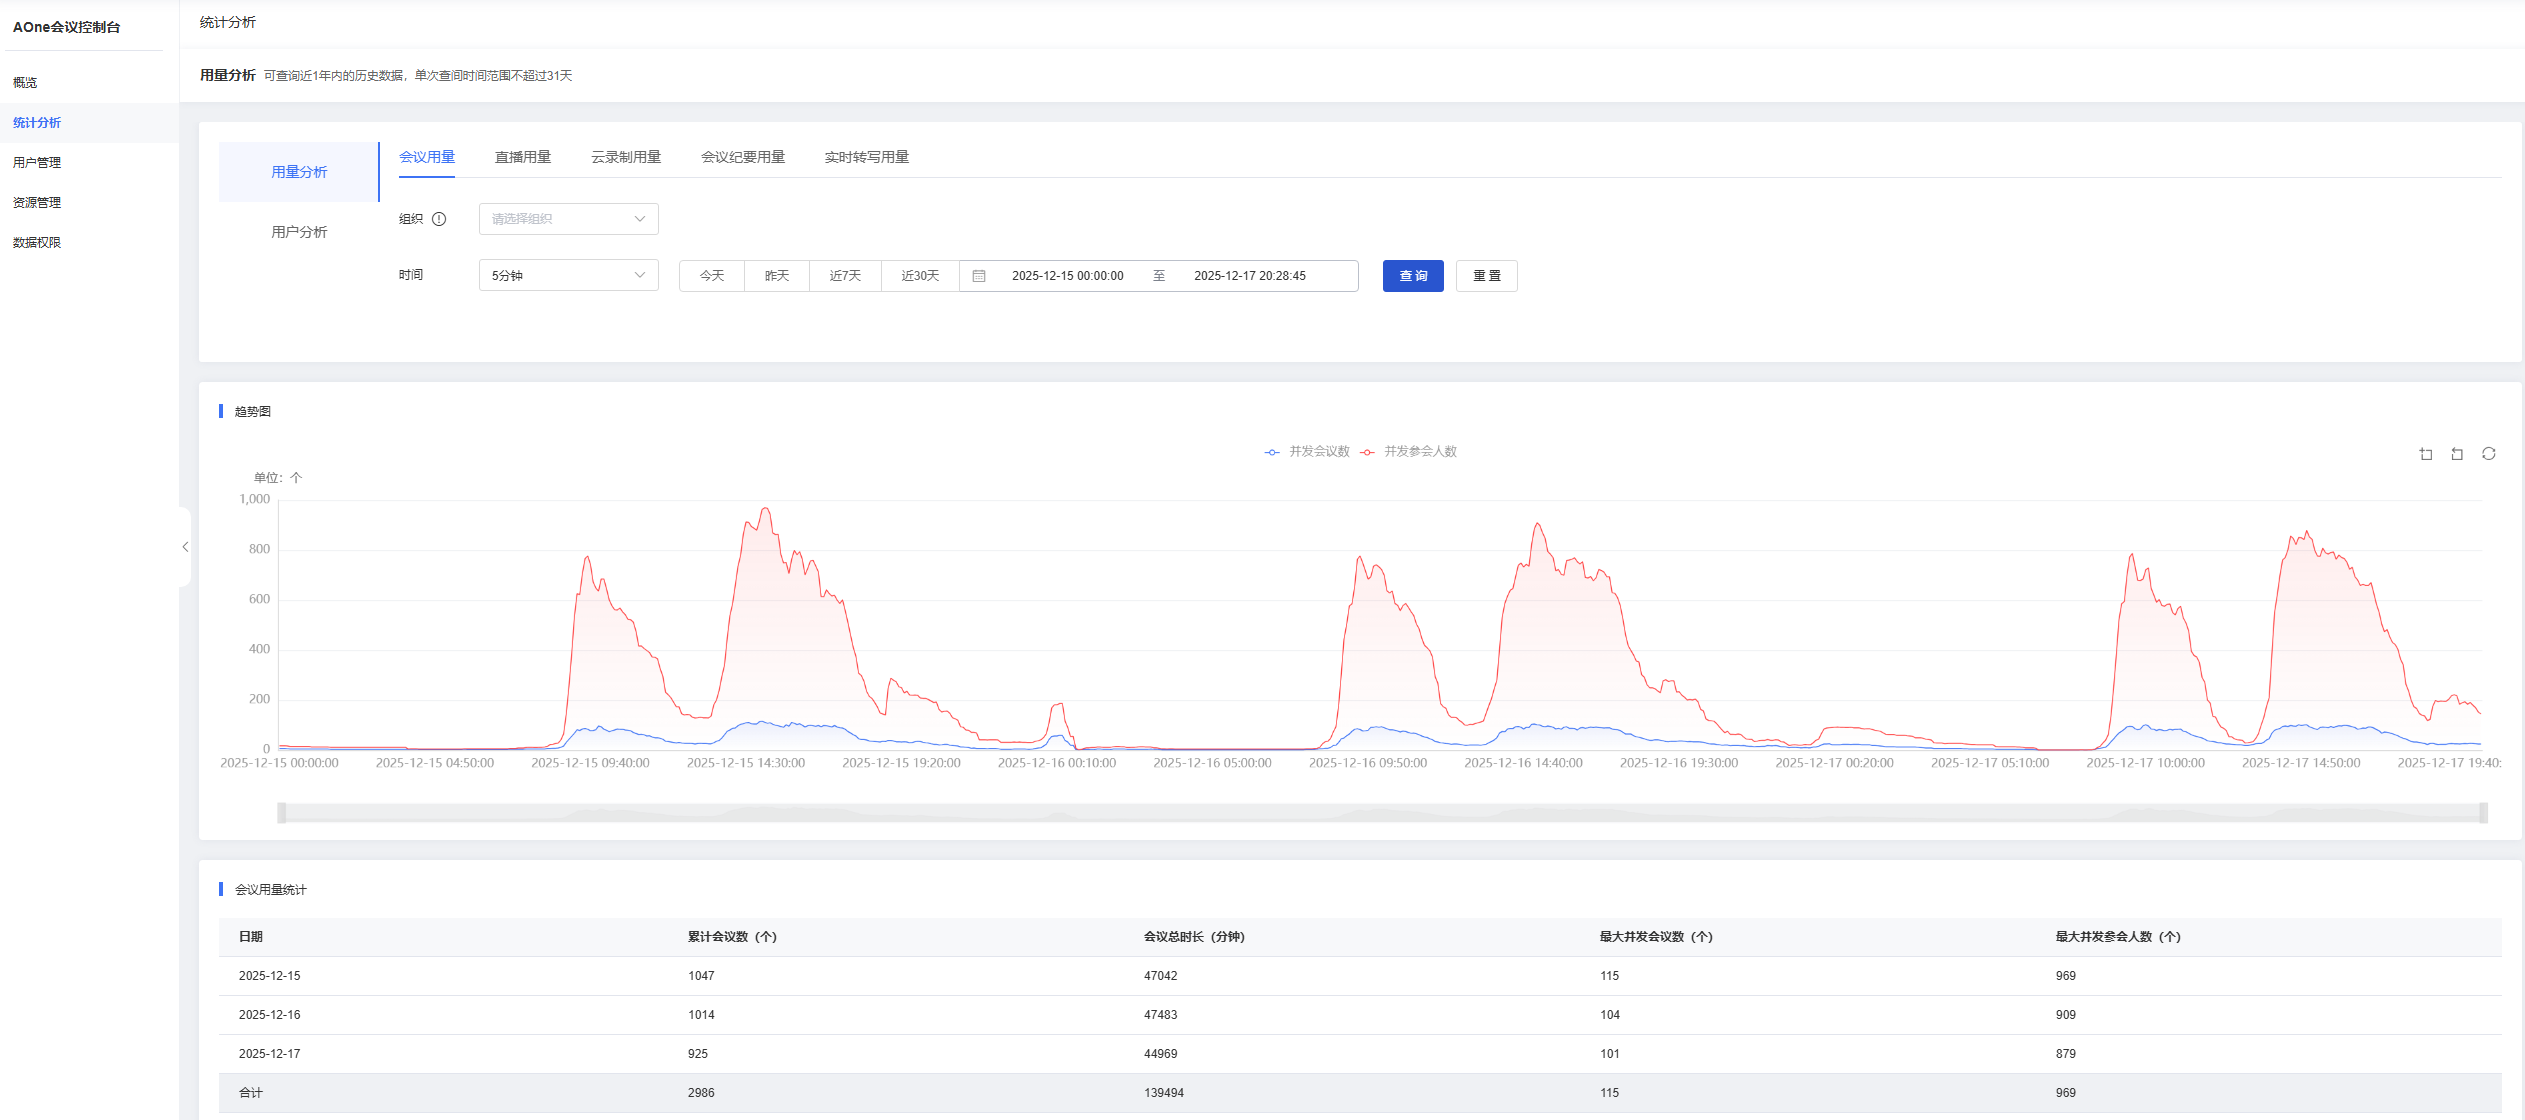Click the 重置 button
The width and height of the screenshot is (2525, 1120).
click(1486, 276)
